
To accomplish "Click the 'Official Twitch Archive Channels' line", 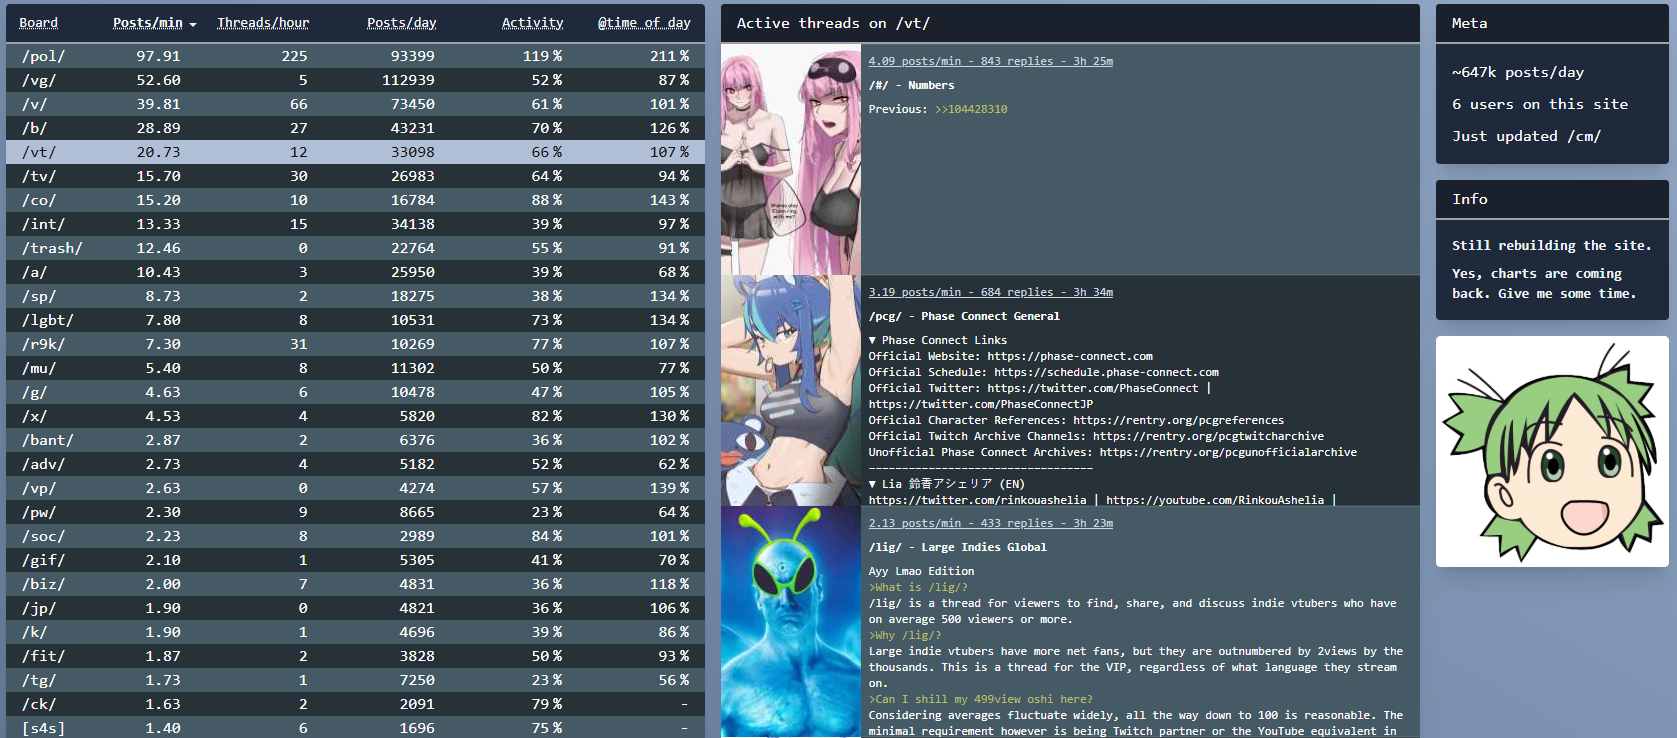I will pyautogui.click(x=1096, y=436).
